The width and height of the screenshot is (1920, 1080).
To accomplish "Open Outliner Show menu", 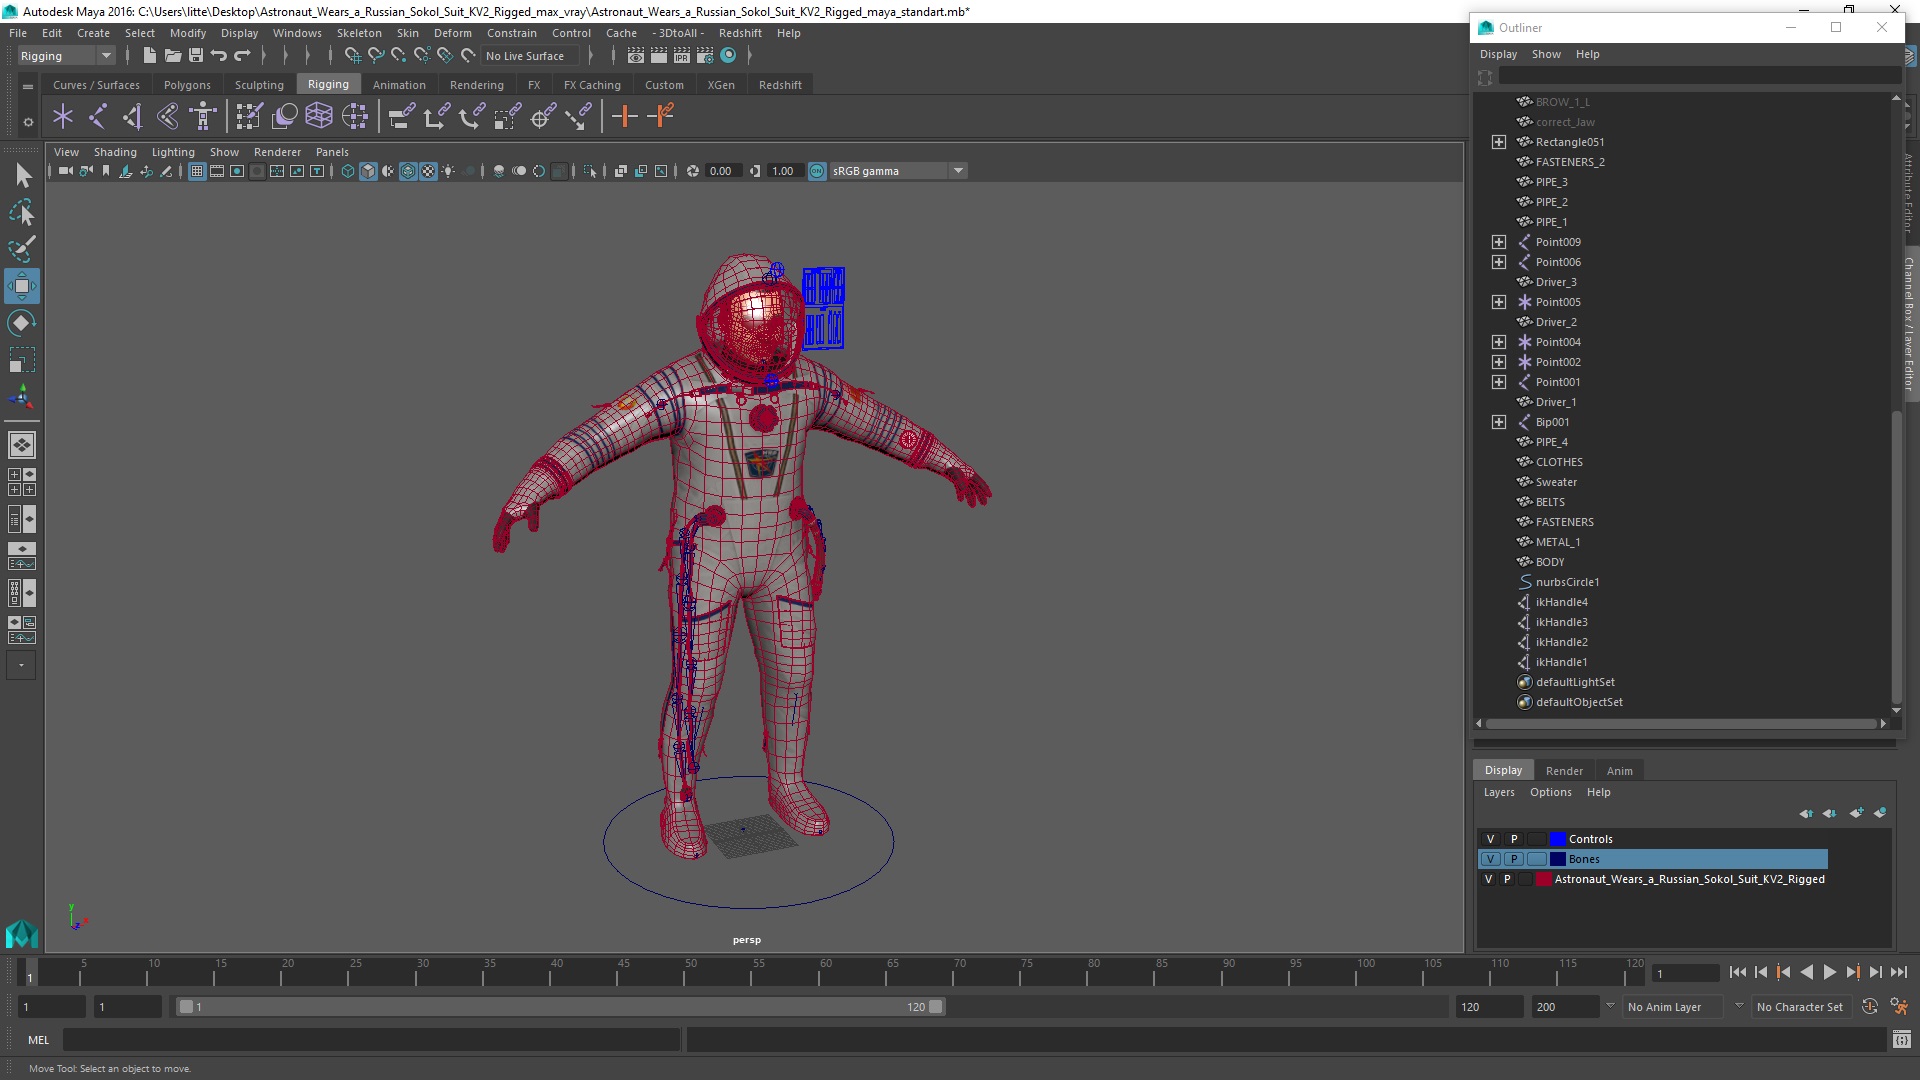I will coord(1546,54).
